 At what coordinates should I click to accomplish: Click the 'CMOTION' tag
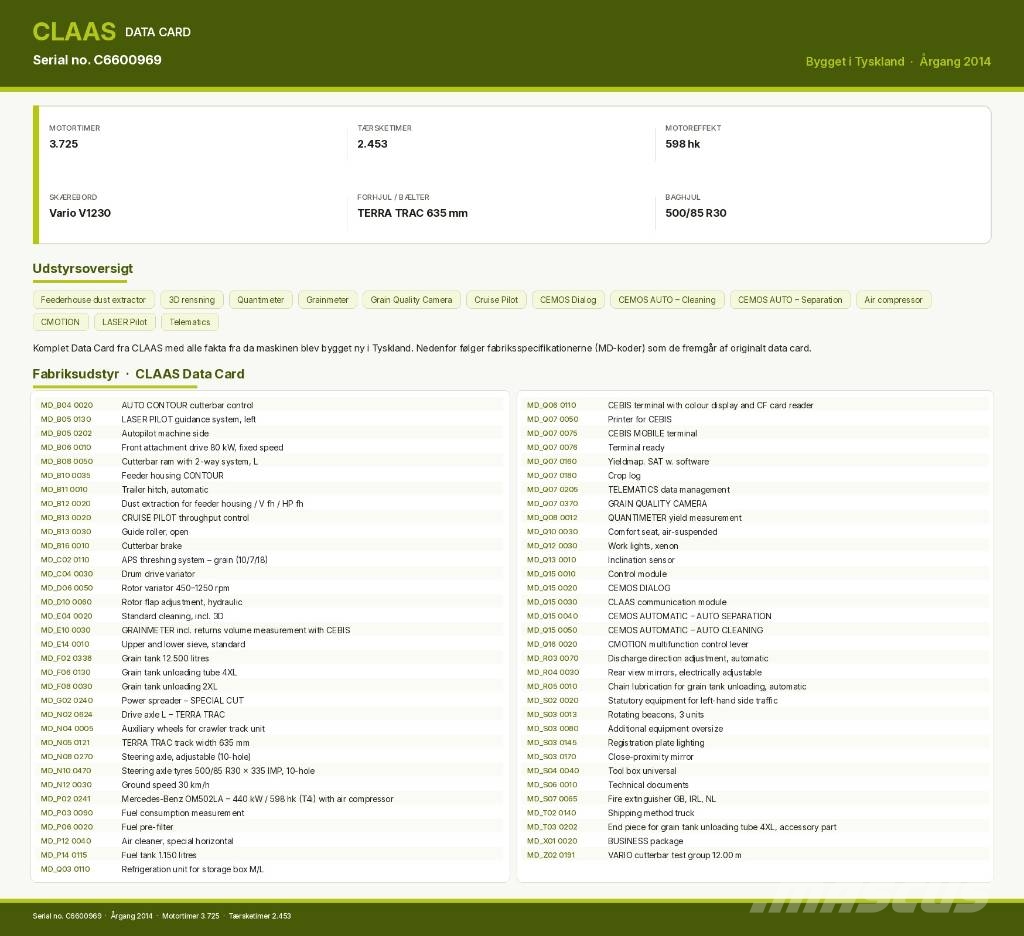point(60,322)
